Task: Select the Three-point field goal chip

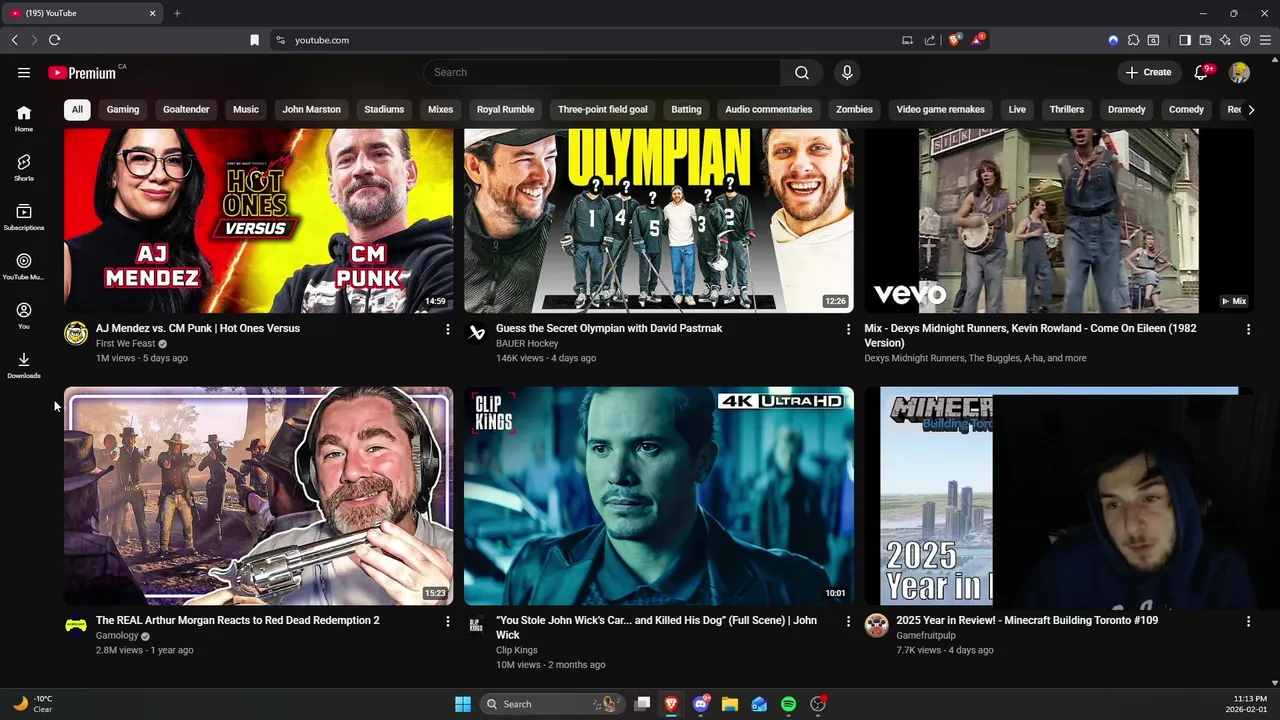Action: [602, 109]
